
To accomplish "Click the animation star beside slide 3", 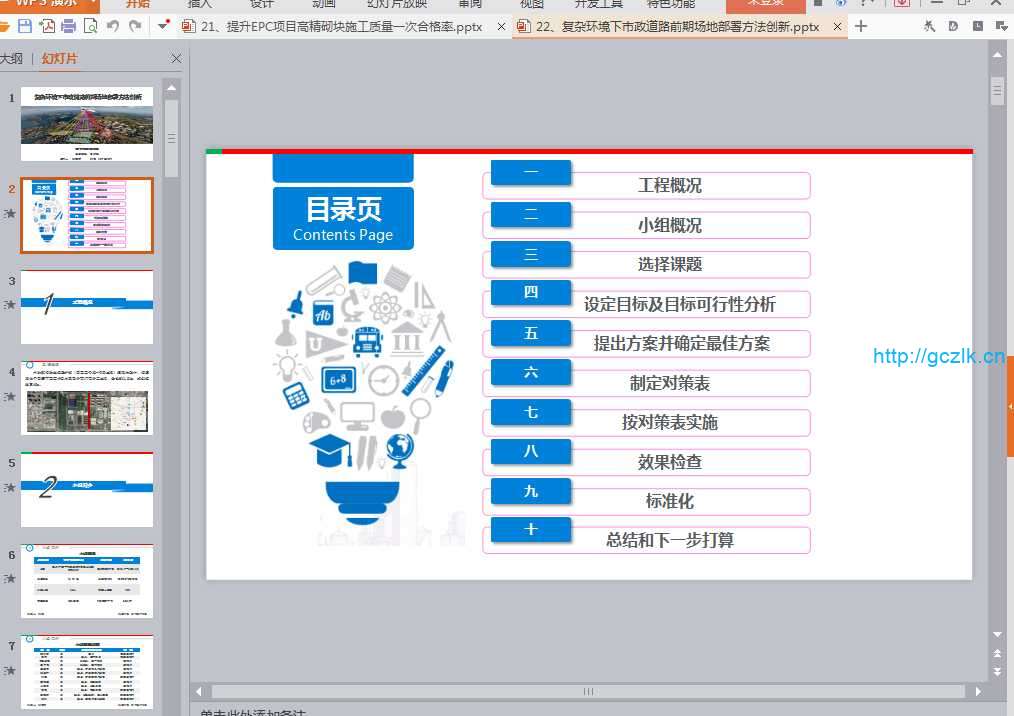I will coord(10,305).
